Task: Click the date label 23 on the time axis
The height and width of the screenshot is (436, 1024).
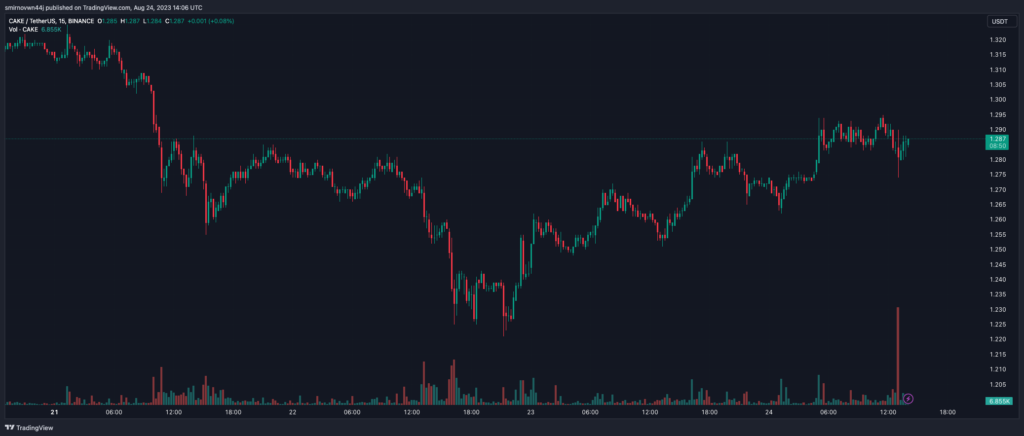Action: [x=531, y=412]
